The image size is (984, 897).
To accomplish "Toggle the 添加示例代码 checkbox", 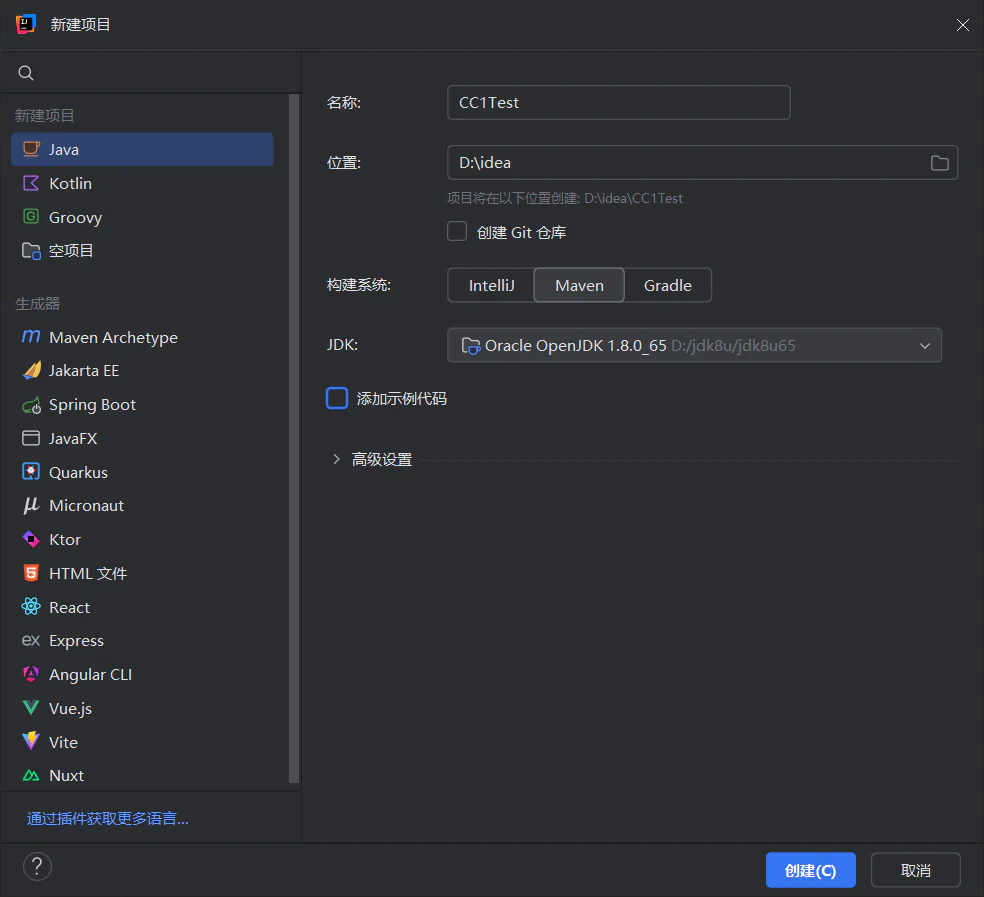I will point(337,398).
